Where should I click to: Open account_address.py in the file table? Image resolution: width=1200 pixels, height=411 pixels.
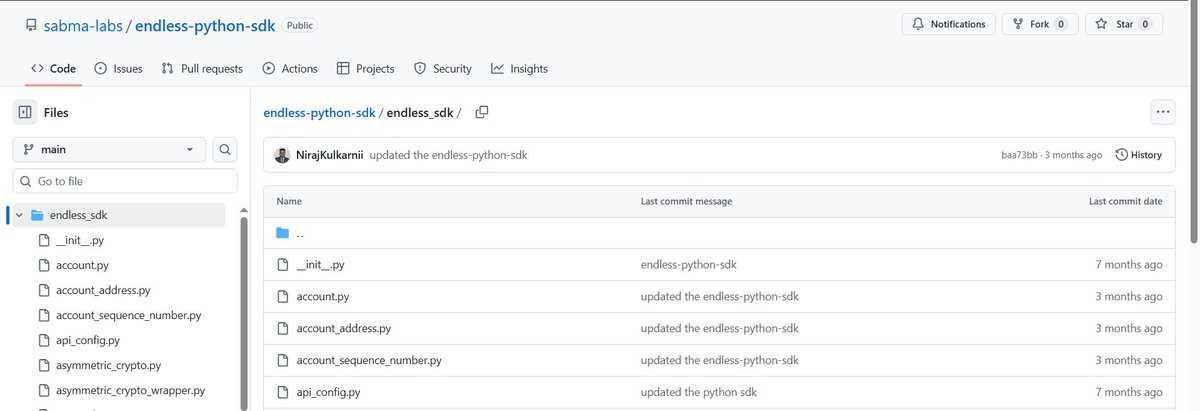[x=343, y=328]
